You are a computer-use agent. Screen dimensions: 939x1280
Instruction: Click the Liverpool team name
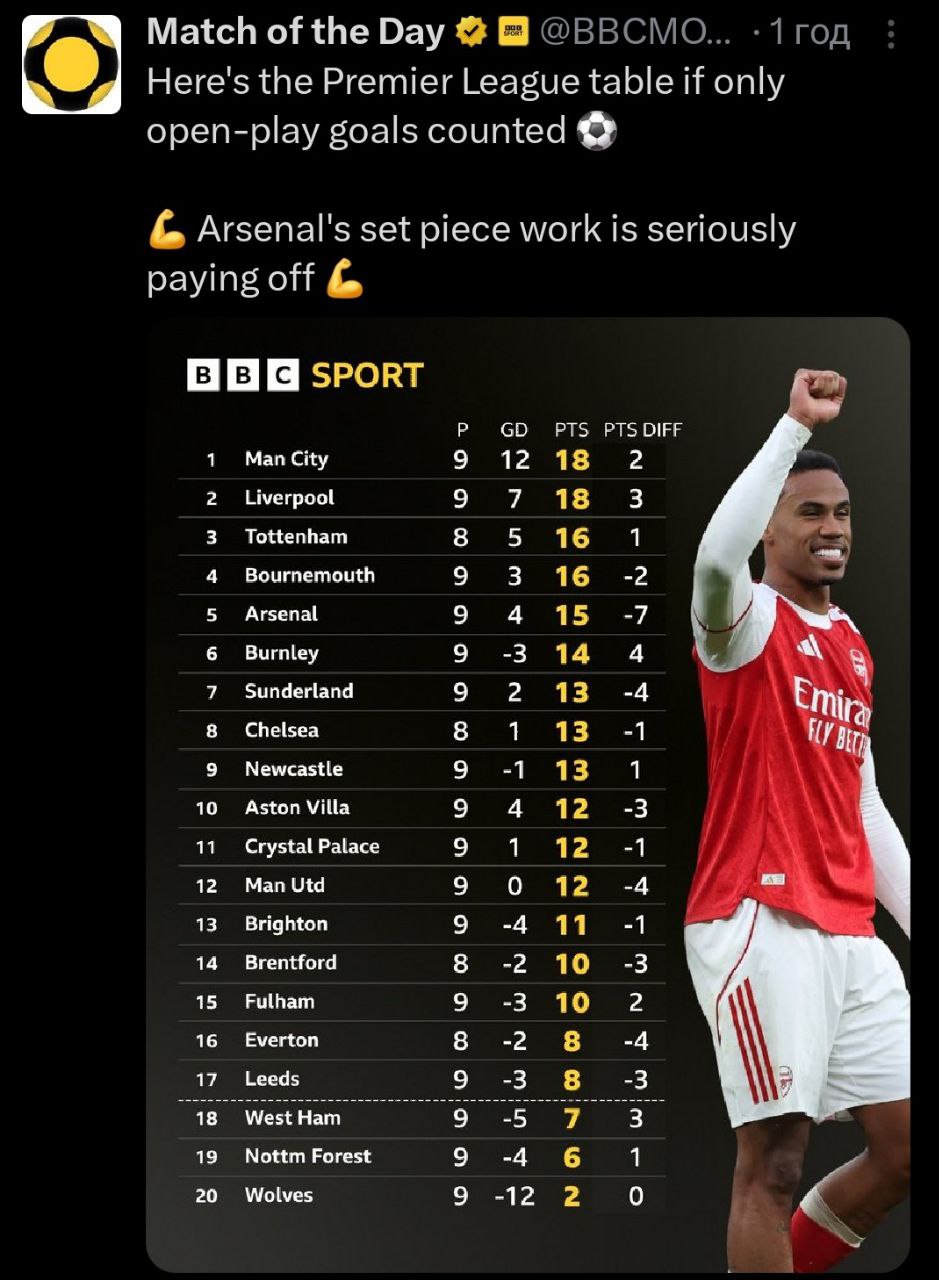[289, 498]
